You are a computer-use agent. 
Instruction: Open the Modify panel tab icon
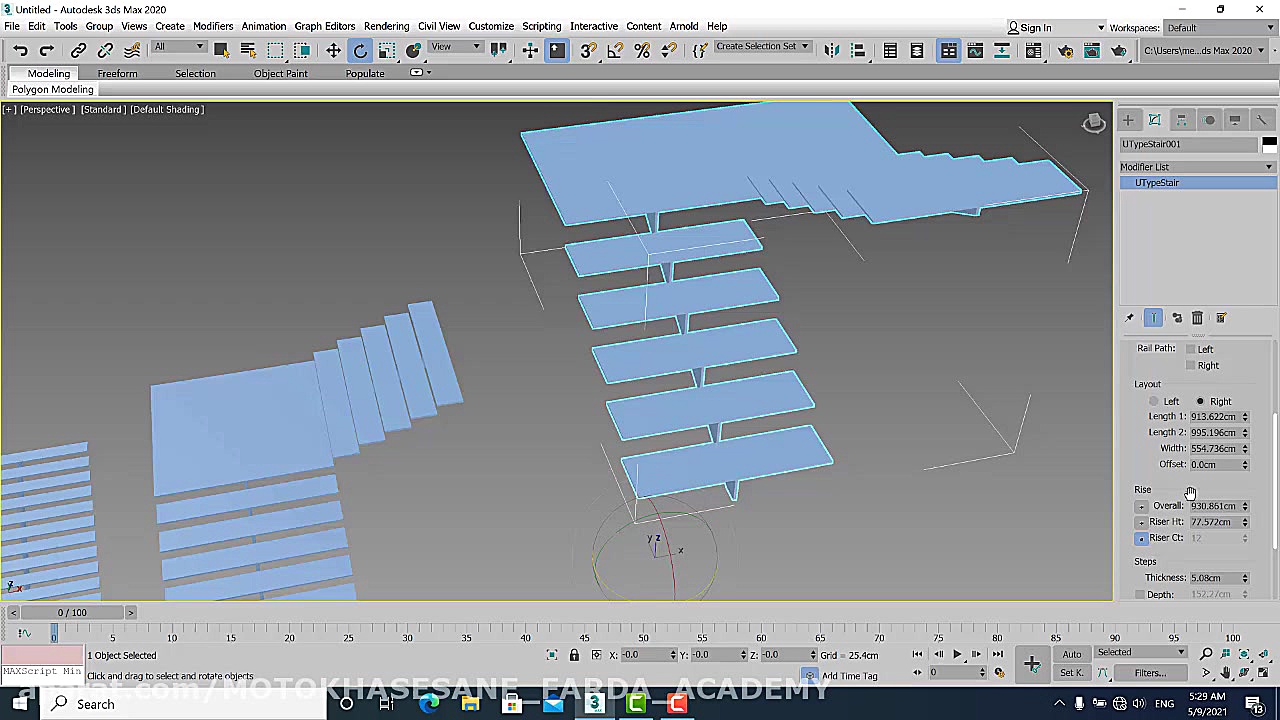pos(1154,120)
